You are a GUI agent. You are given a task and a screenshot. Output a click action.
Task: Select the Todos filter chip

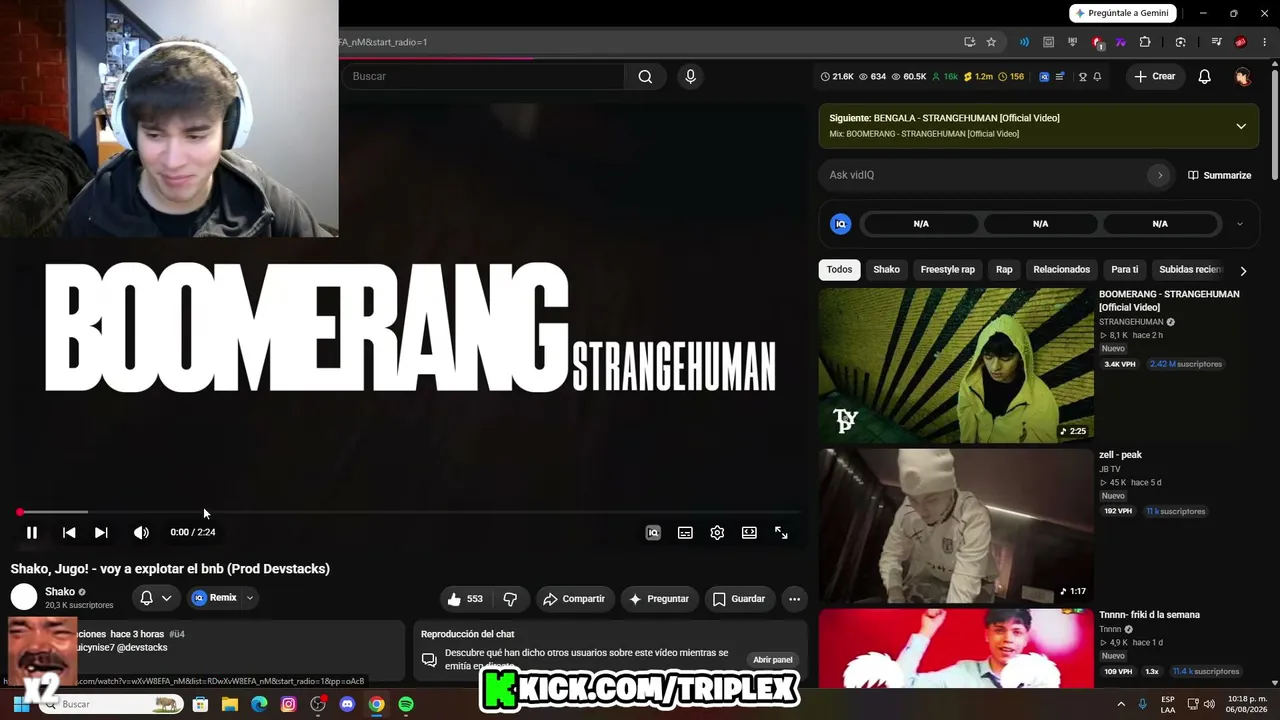pyautogui.click(x=840, y=270)
